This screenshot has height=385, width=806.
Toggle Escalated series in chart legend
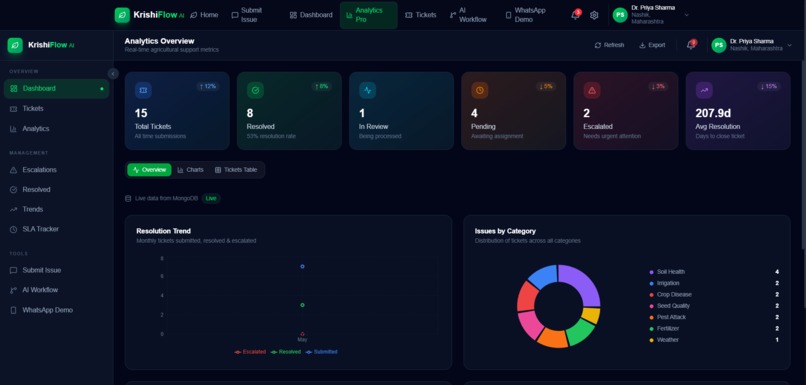(250, 352)
